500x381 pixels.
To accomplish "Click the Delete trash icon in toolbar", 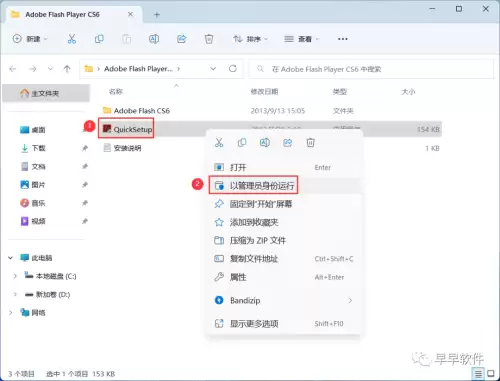I will tap(209, 39).
